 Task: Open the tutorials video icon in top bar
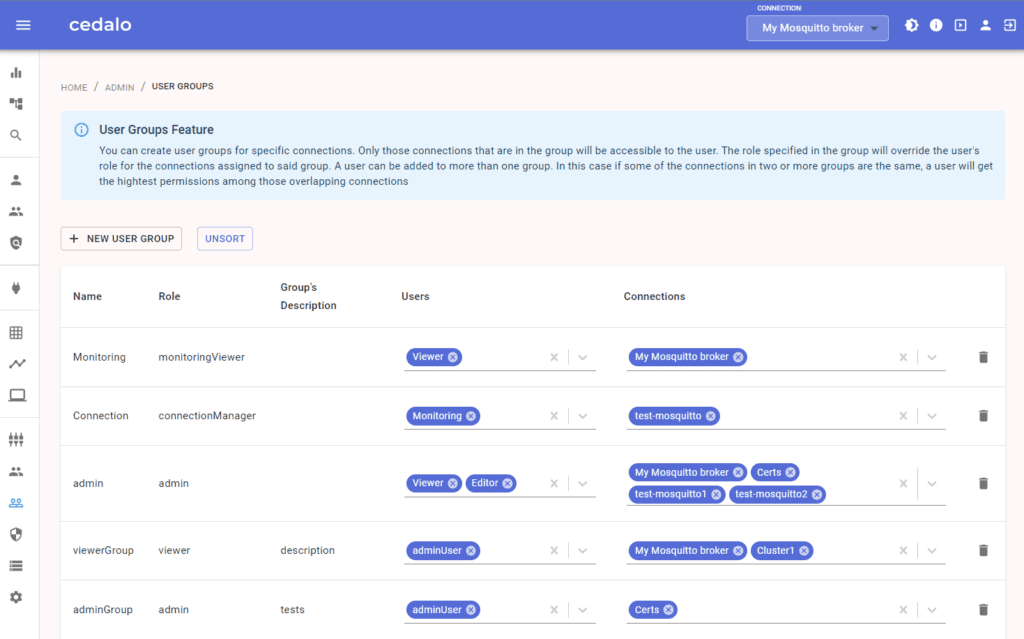[960, 25]
